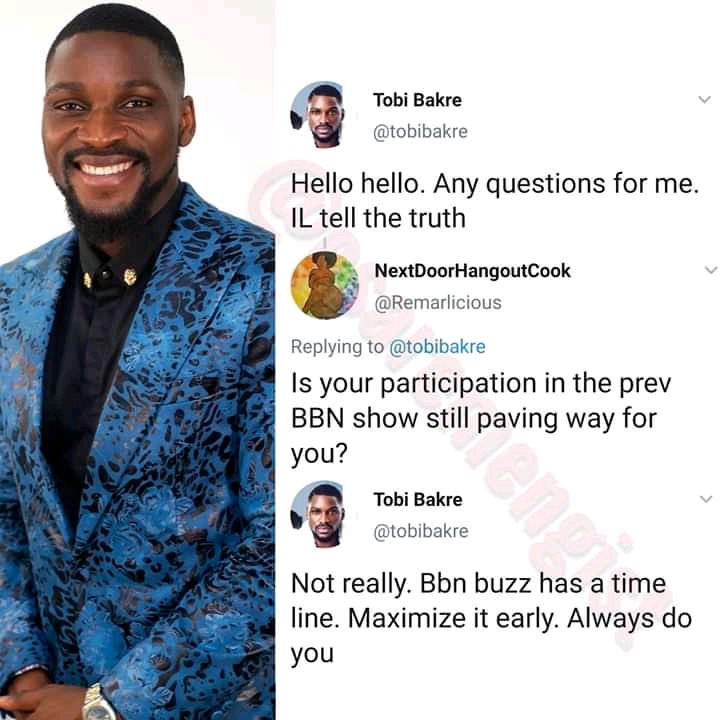Click the @Remarlicious handle
720x720 pixels.
pyautogui.click(x=438, y=303)
